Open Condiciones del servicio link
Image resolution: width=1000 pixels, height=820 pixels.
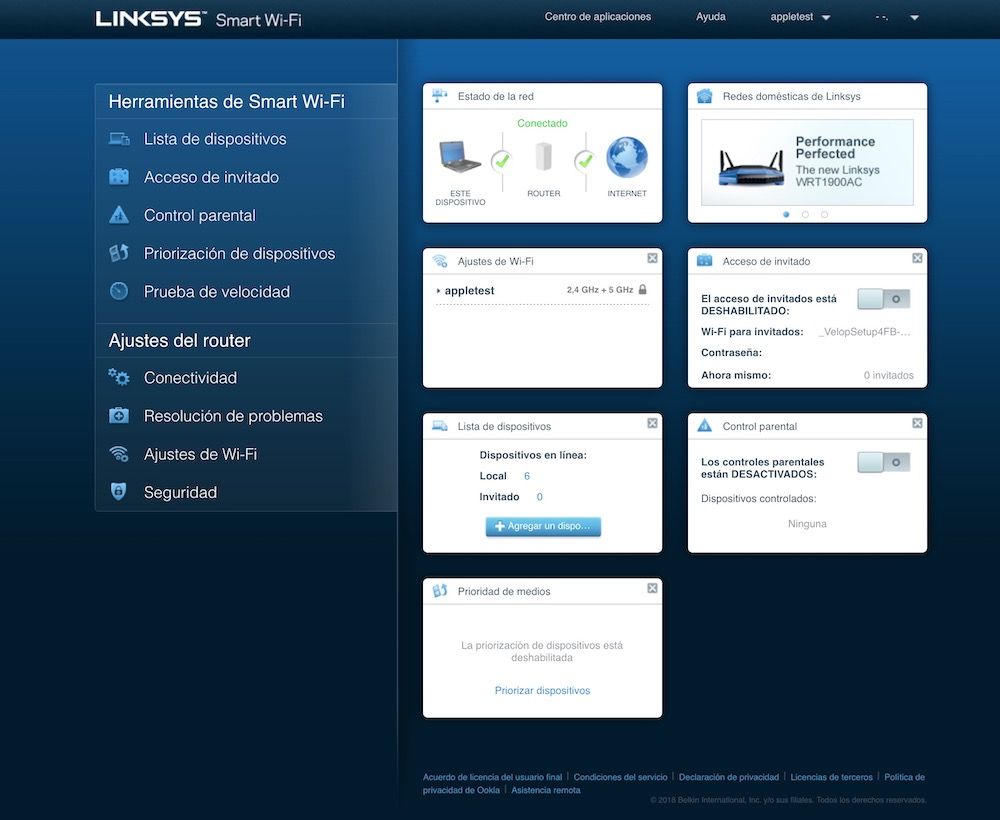pos(621,777)
